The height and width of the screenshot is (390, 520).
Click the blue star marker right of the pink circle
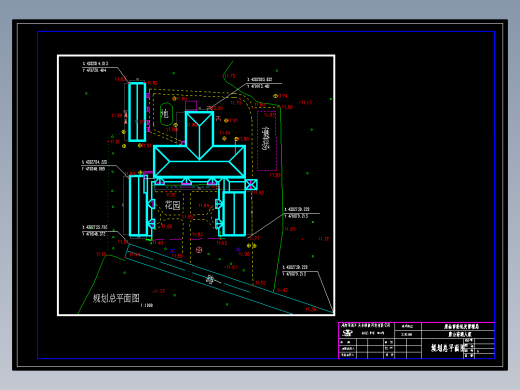238,249
